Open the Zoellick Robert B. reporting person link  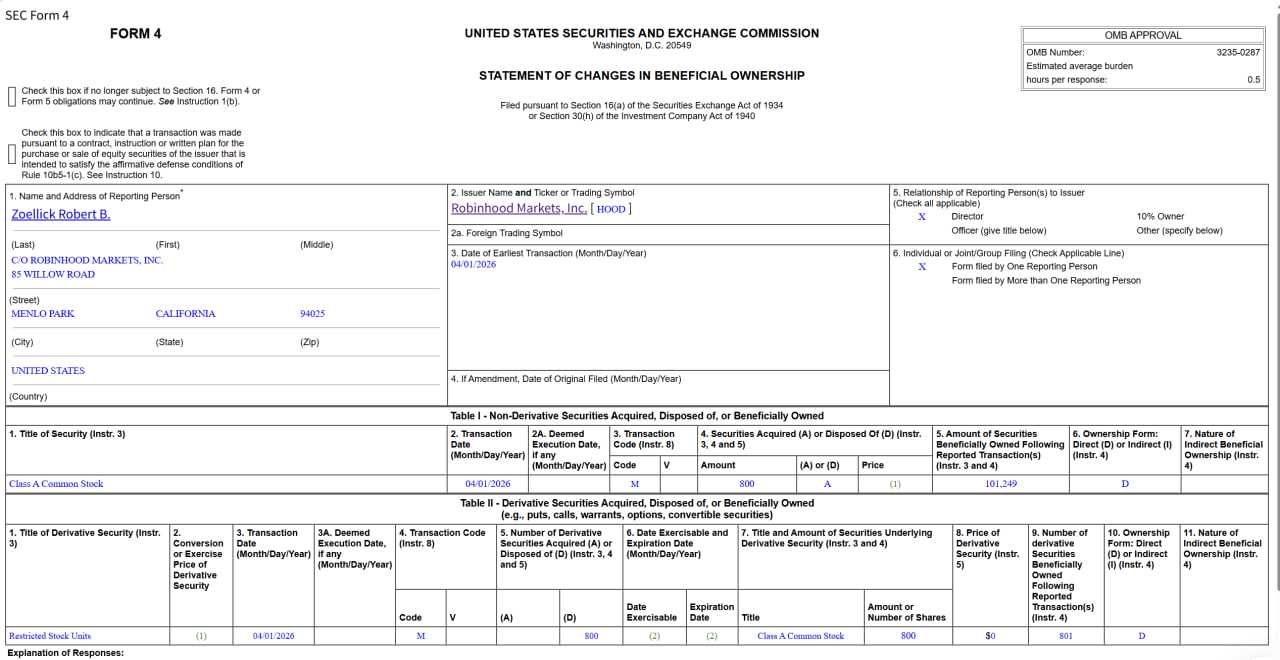click(61, 214)
